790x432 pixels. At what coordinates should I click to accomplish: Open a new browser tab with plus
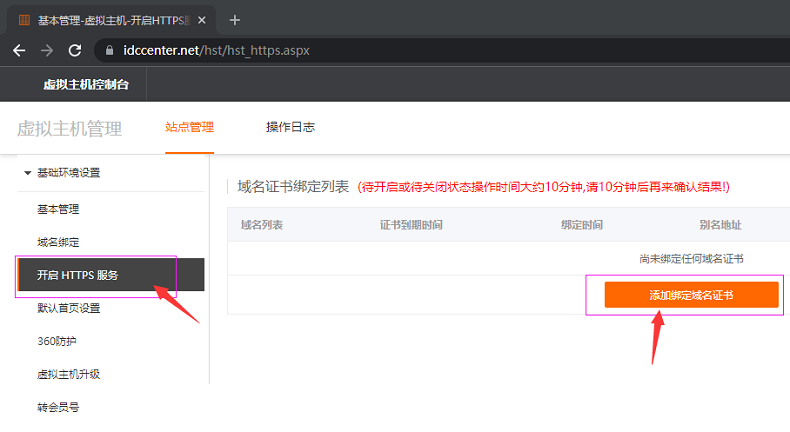tap(235, 19)
